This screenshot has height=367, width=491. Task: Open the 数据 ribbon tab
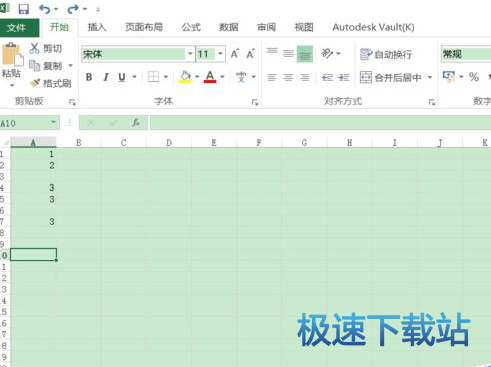point(229,27)
